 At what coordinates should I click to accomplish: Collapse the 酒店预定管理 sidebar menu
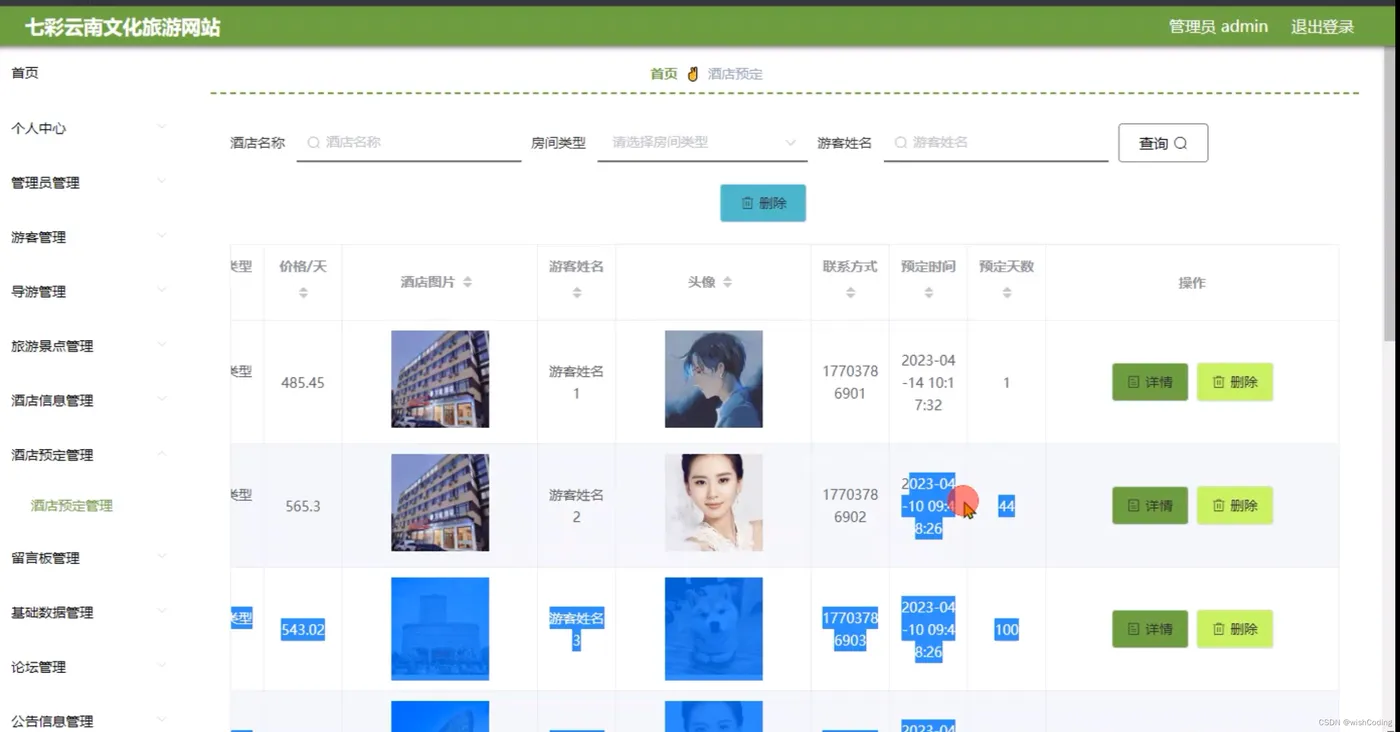88,455
